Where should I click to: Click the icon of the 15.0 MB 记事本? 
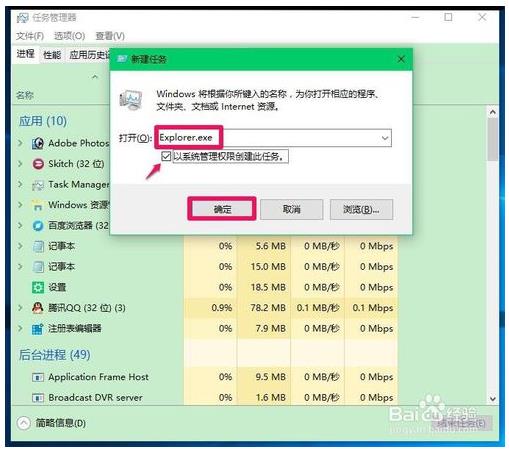click(38, 267)
